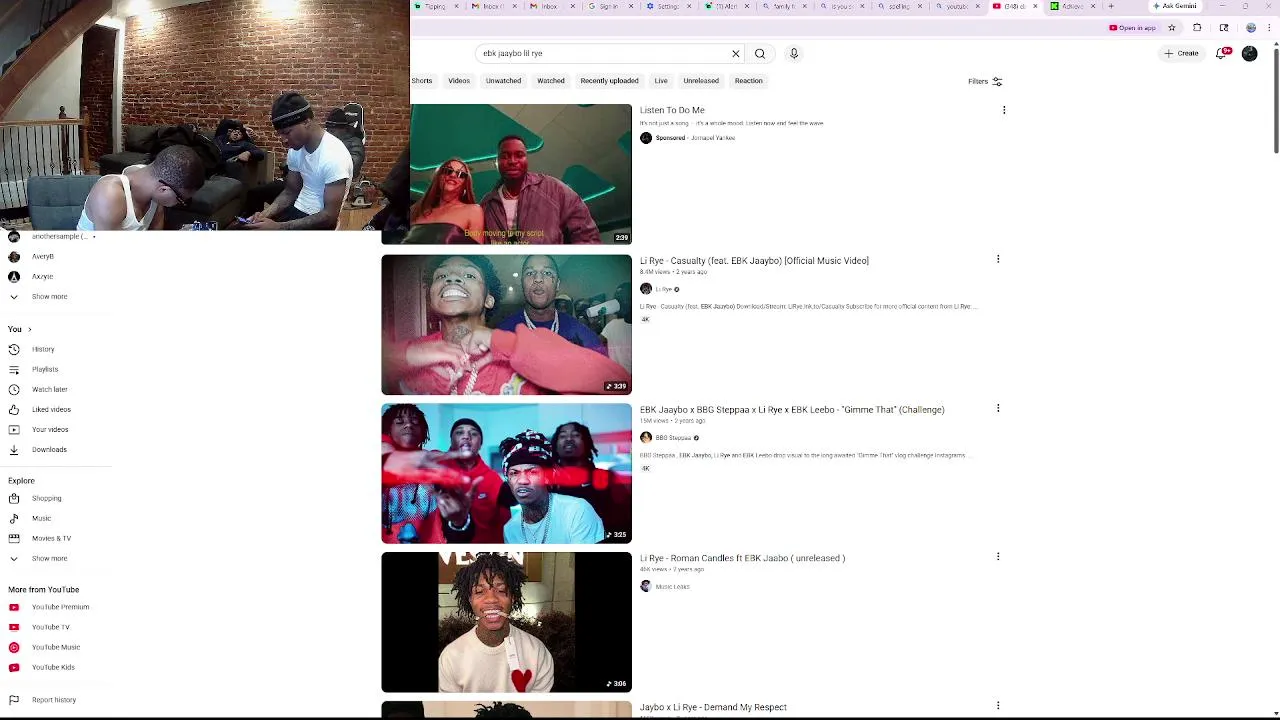Open History in the sidebar

(x=43, y=349)
